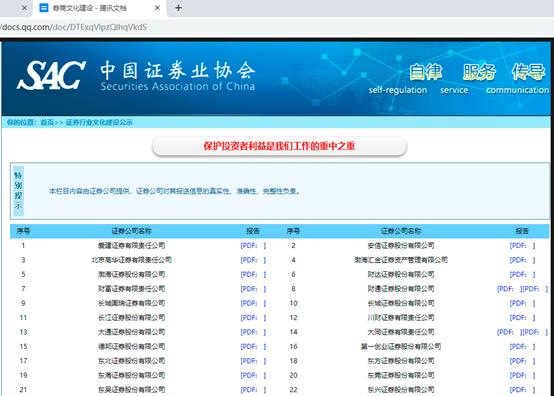Click the left 证券公司名称 column header
This screenshot has height=396, width=554.
131,231
